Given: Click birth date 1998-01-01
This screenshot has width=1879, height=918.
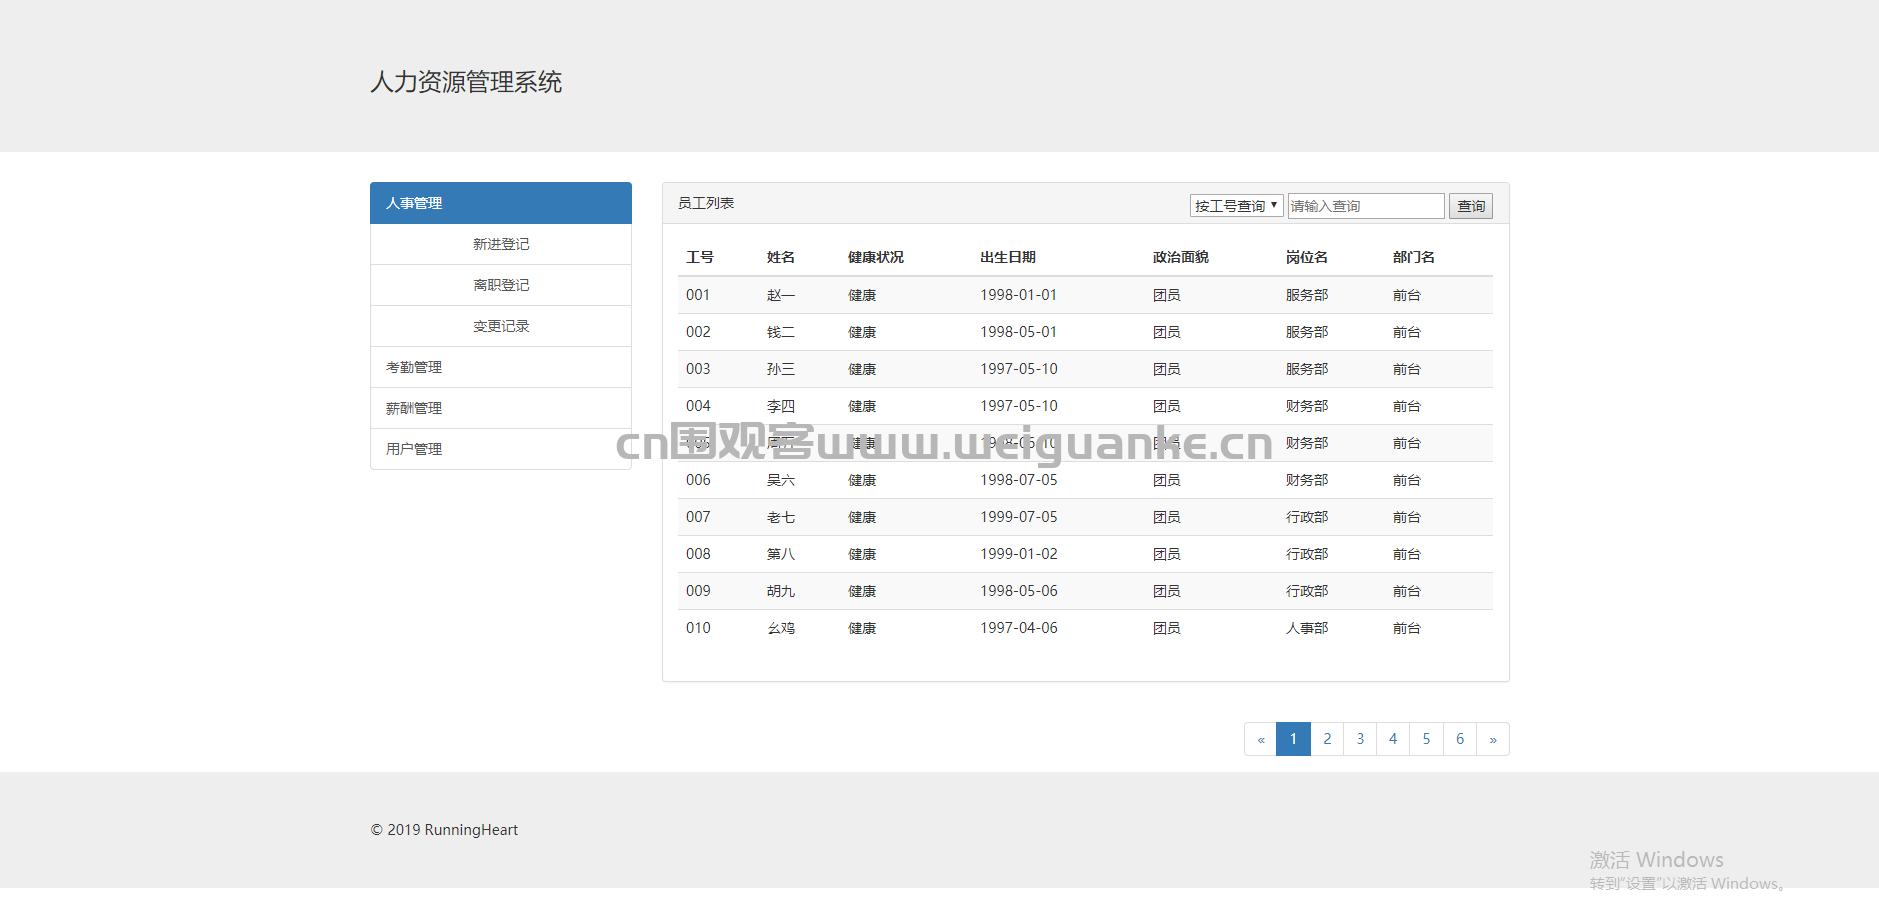Looking at the screenshot, I should click(x=1019, y=295).
